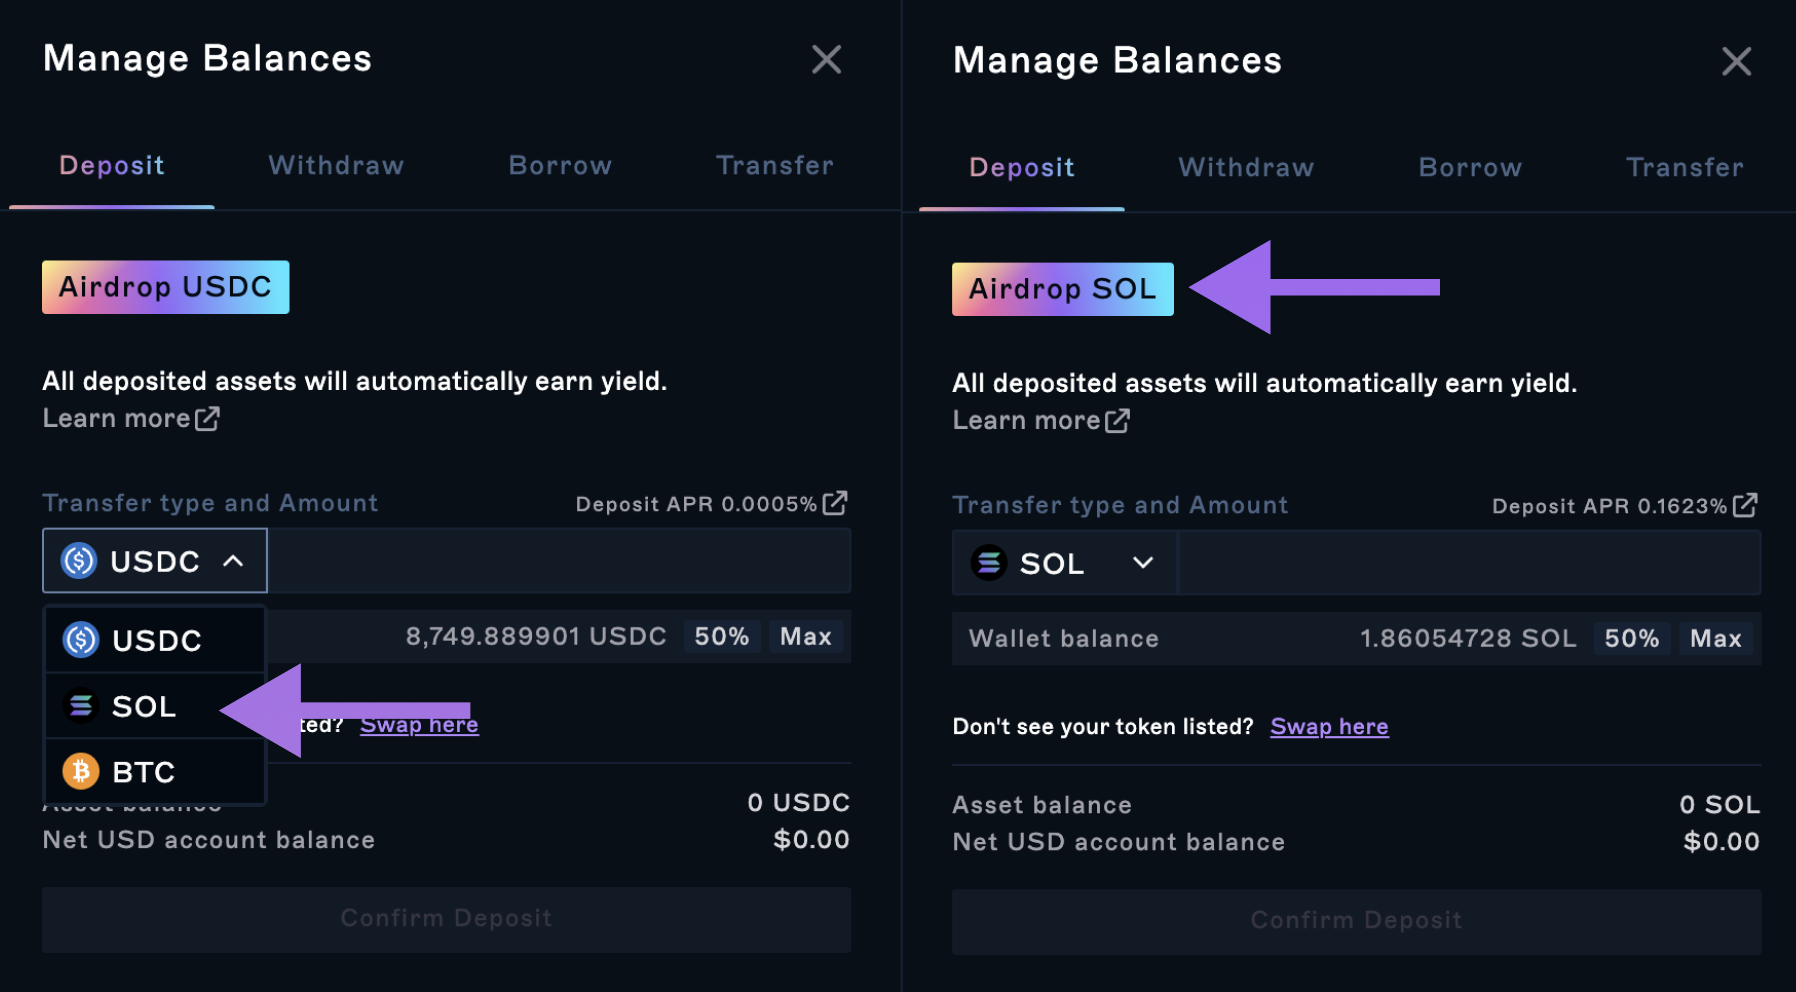Screen dimensions: 1796x992
Task: Click external link icon beside Deposit APR 0.0005%
Action: [x=835, y=503]
